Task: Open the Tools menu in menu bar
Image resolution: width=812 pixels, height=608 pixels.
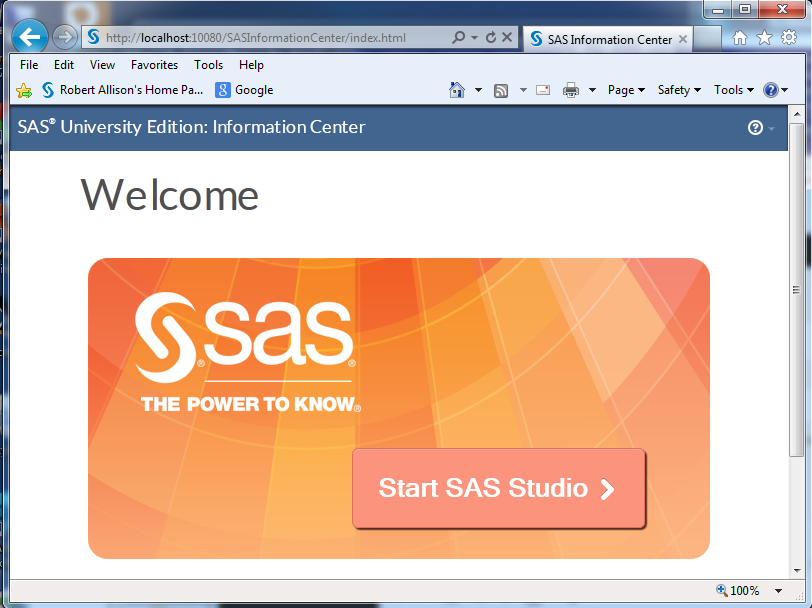Action: 208,65
